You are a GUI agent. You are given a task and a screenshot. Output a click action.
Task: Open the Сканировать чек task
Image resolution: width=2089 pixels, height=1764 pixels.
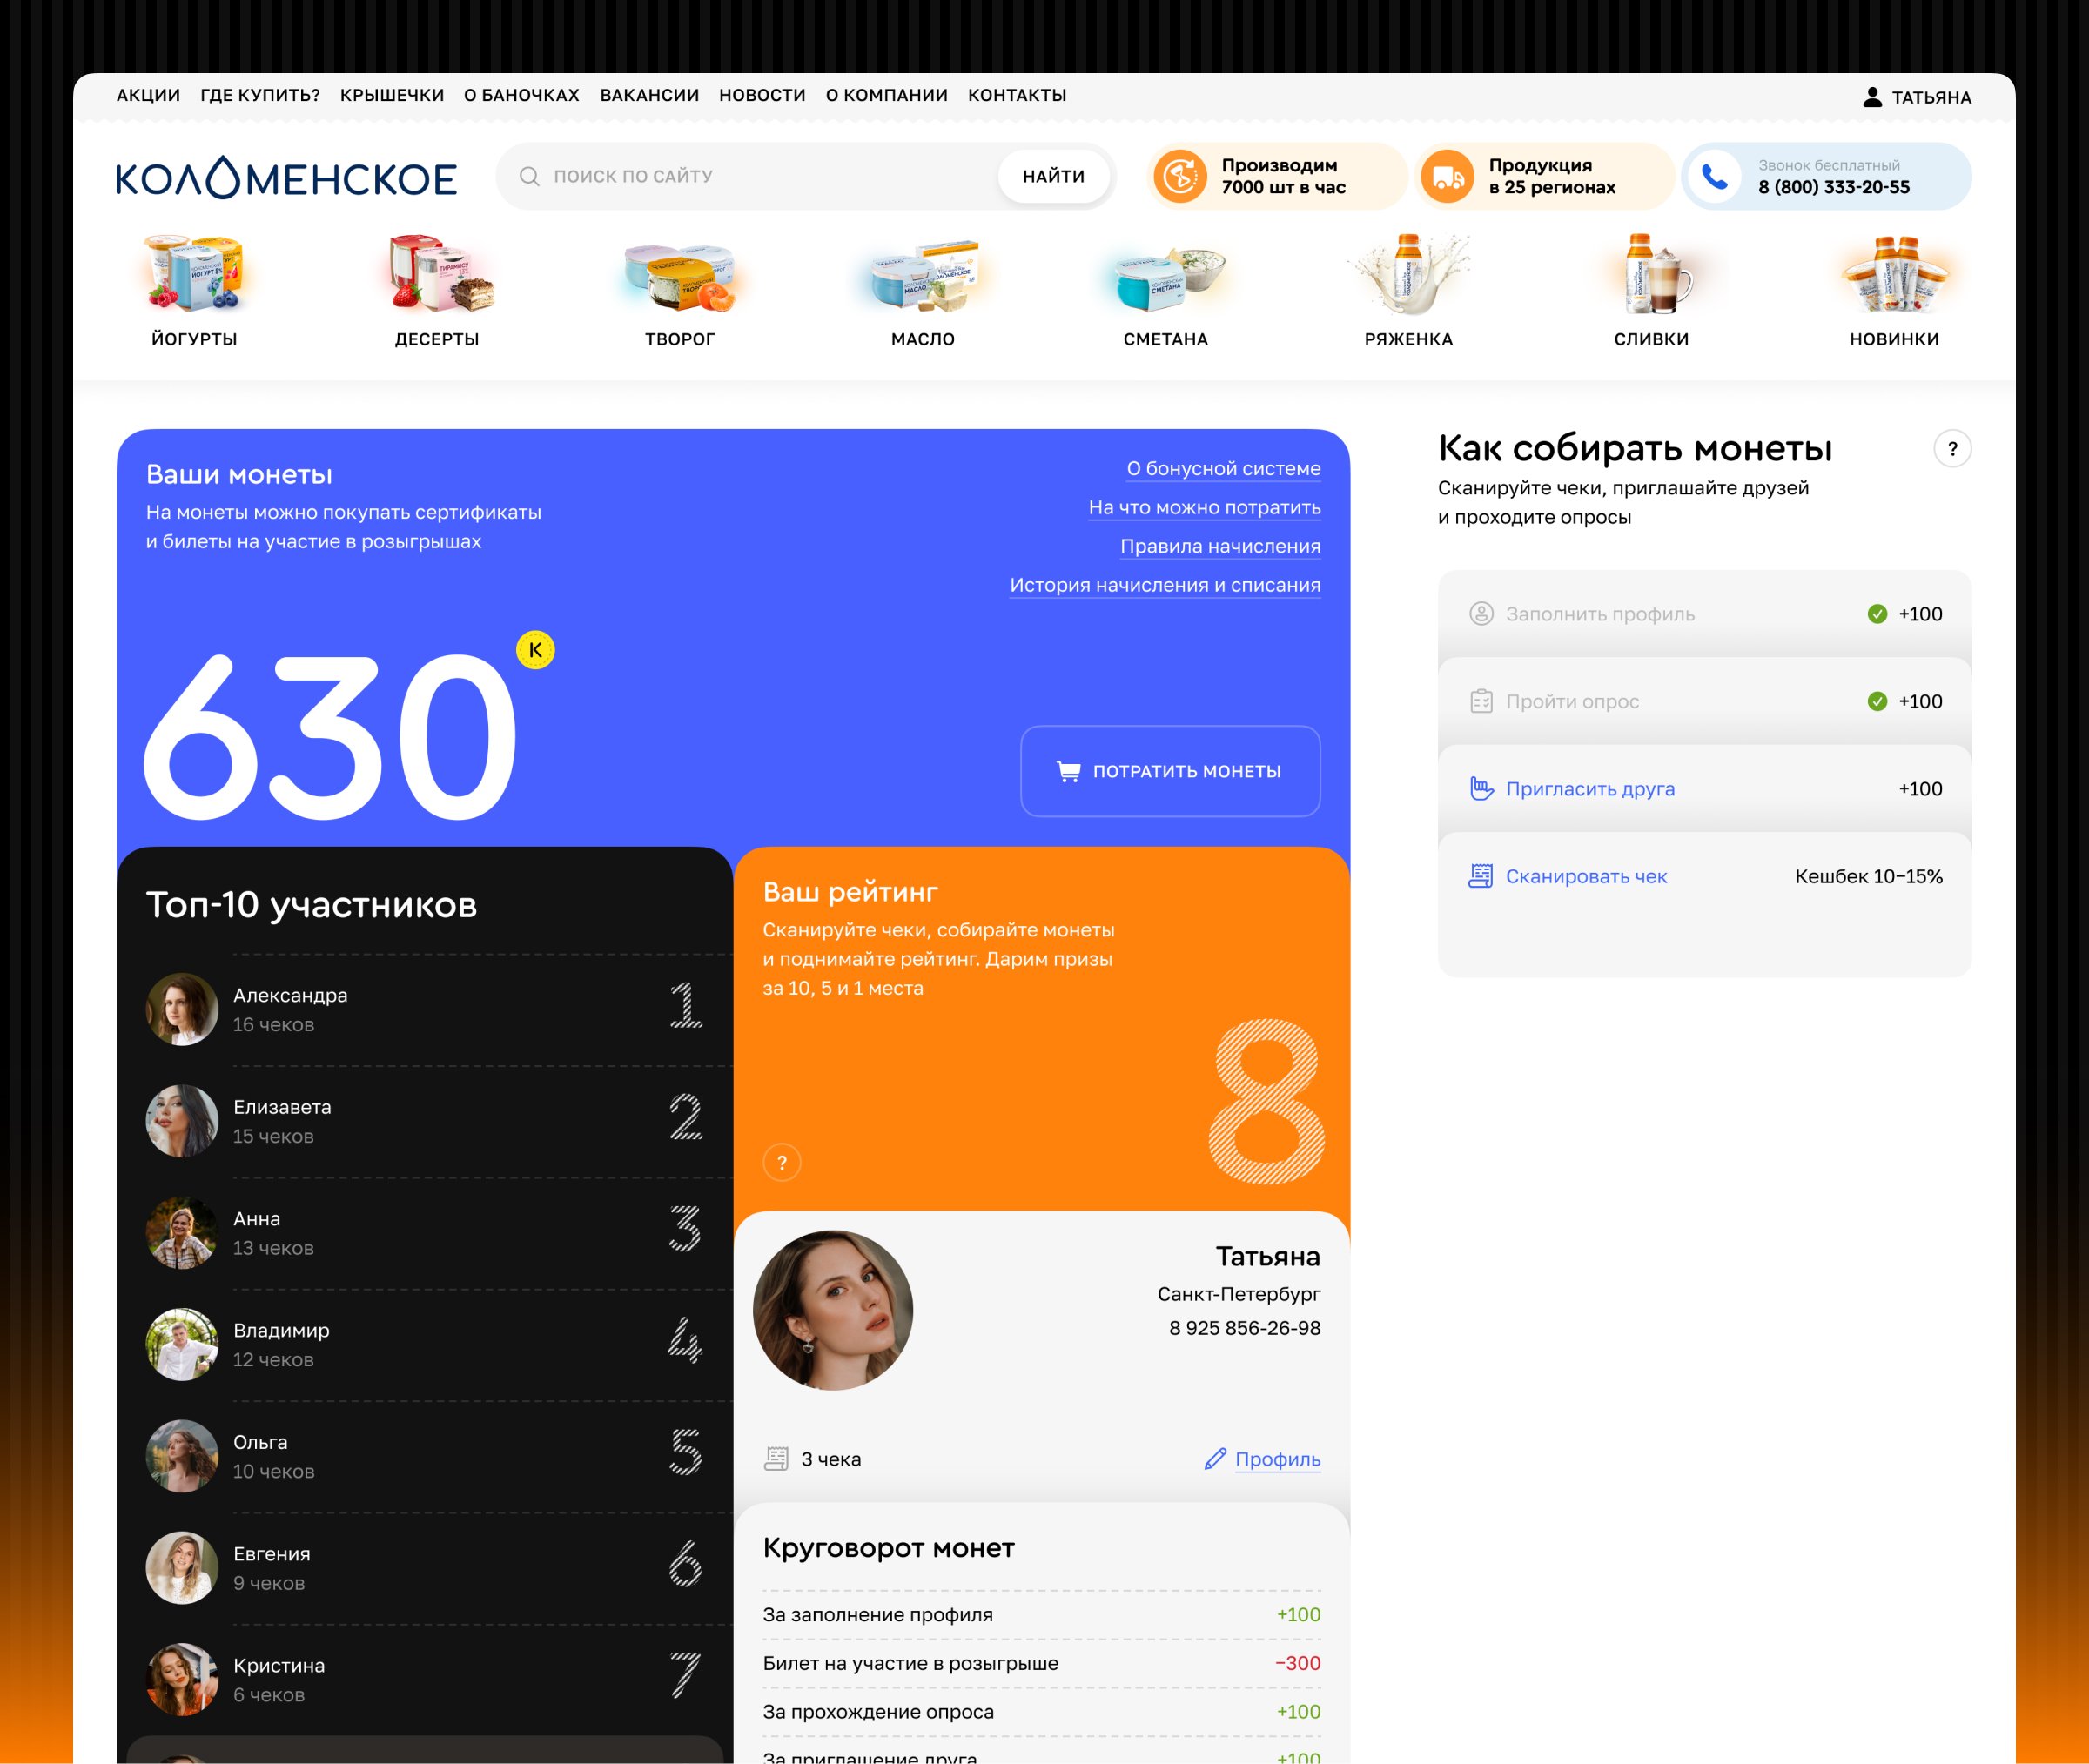pos(1586,877)
